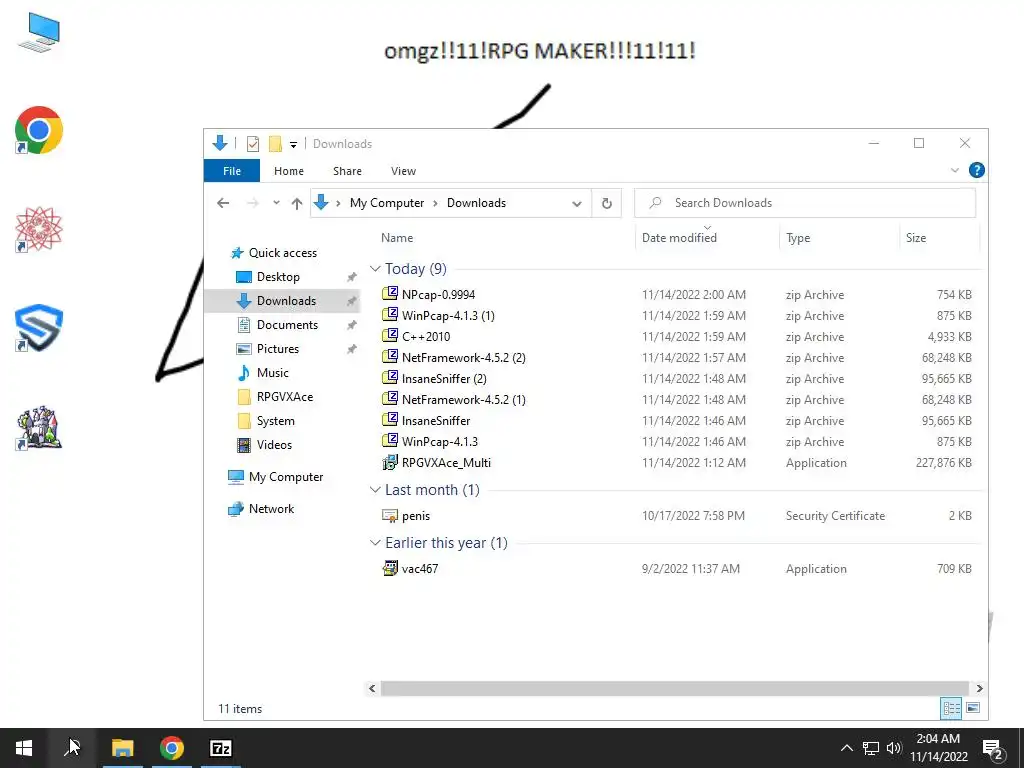This screenshot has height=768, width=1024.
Task: Open the network status tray icon
Action: (871, 748)
